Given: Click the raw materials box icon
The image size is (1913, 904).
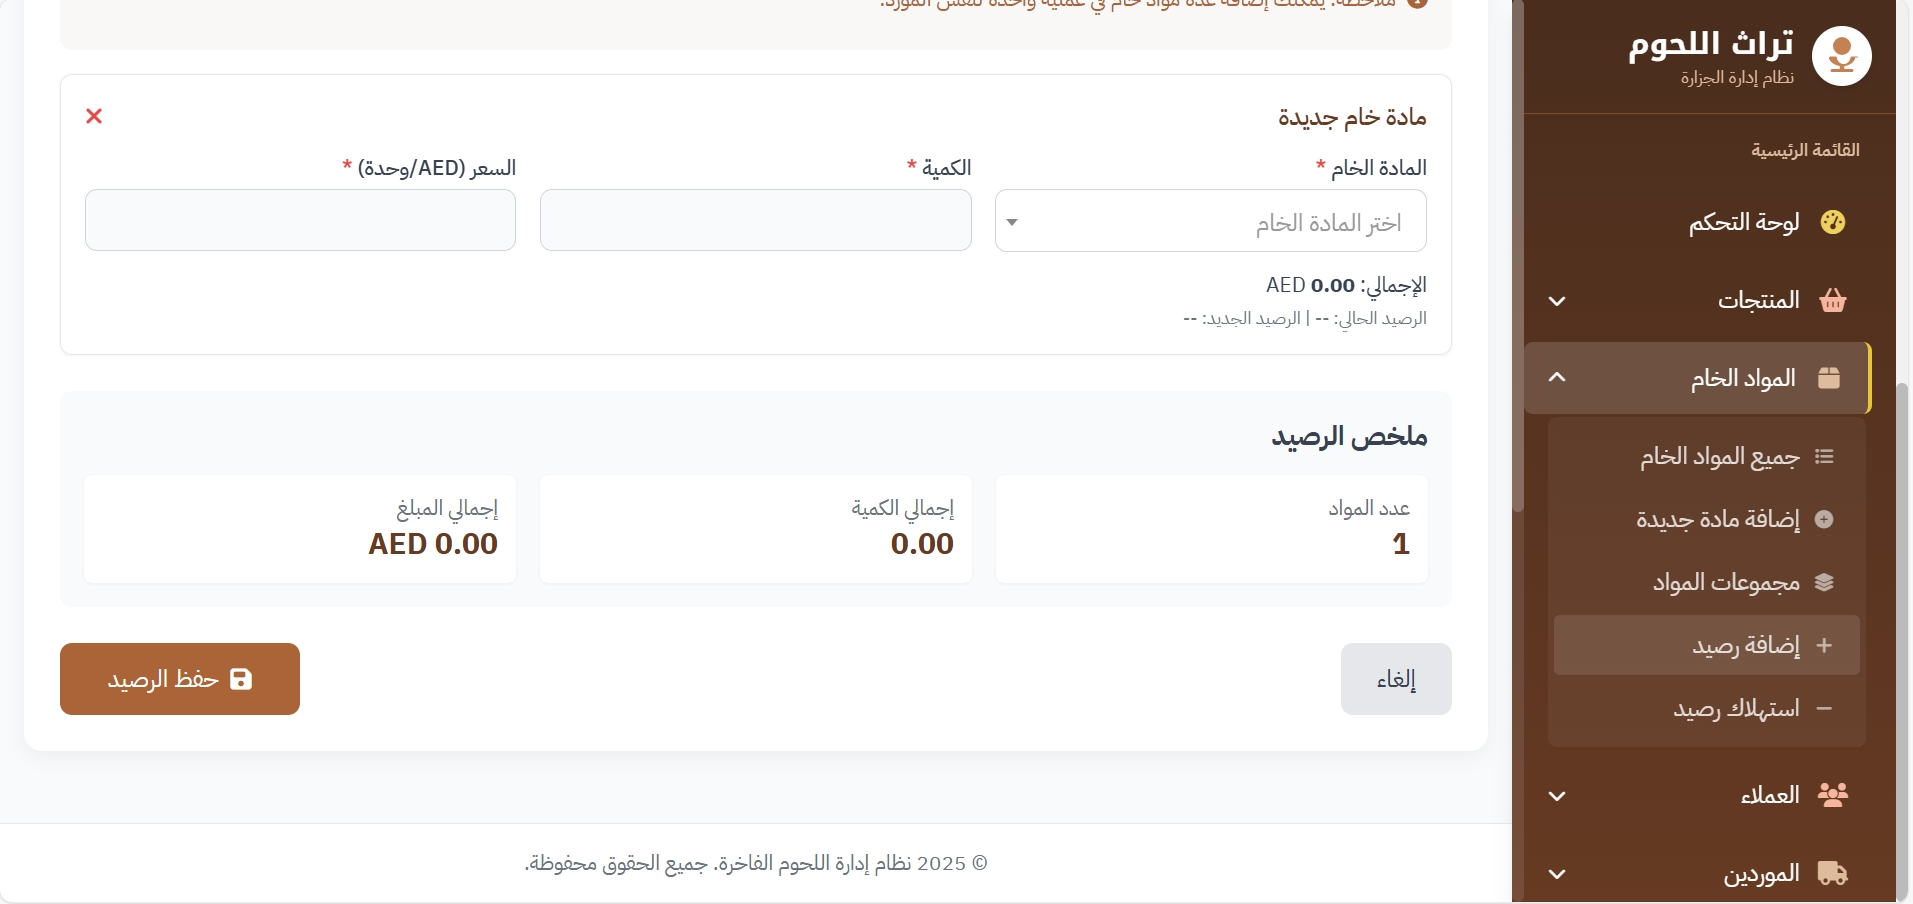Looking at the screenshot, I should [1829, 378].
